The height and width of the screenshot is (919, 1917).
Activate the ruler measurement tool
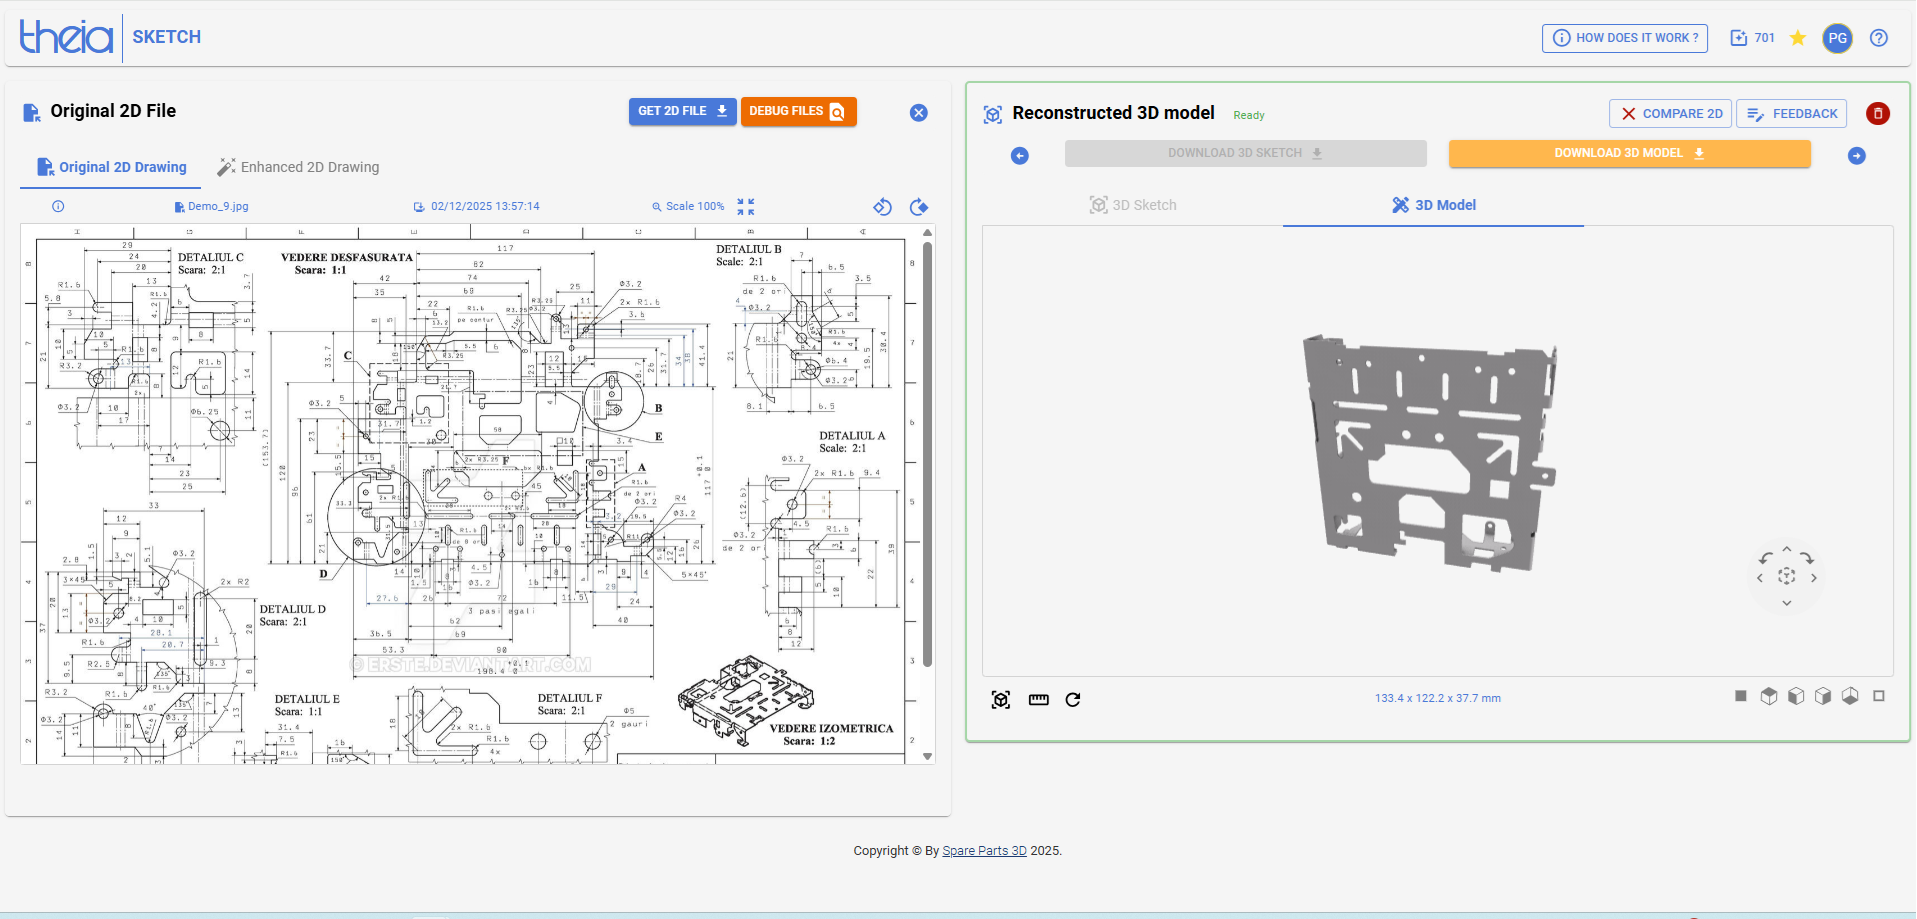(x=1039, y=700)
